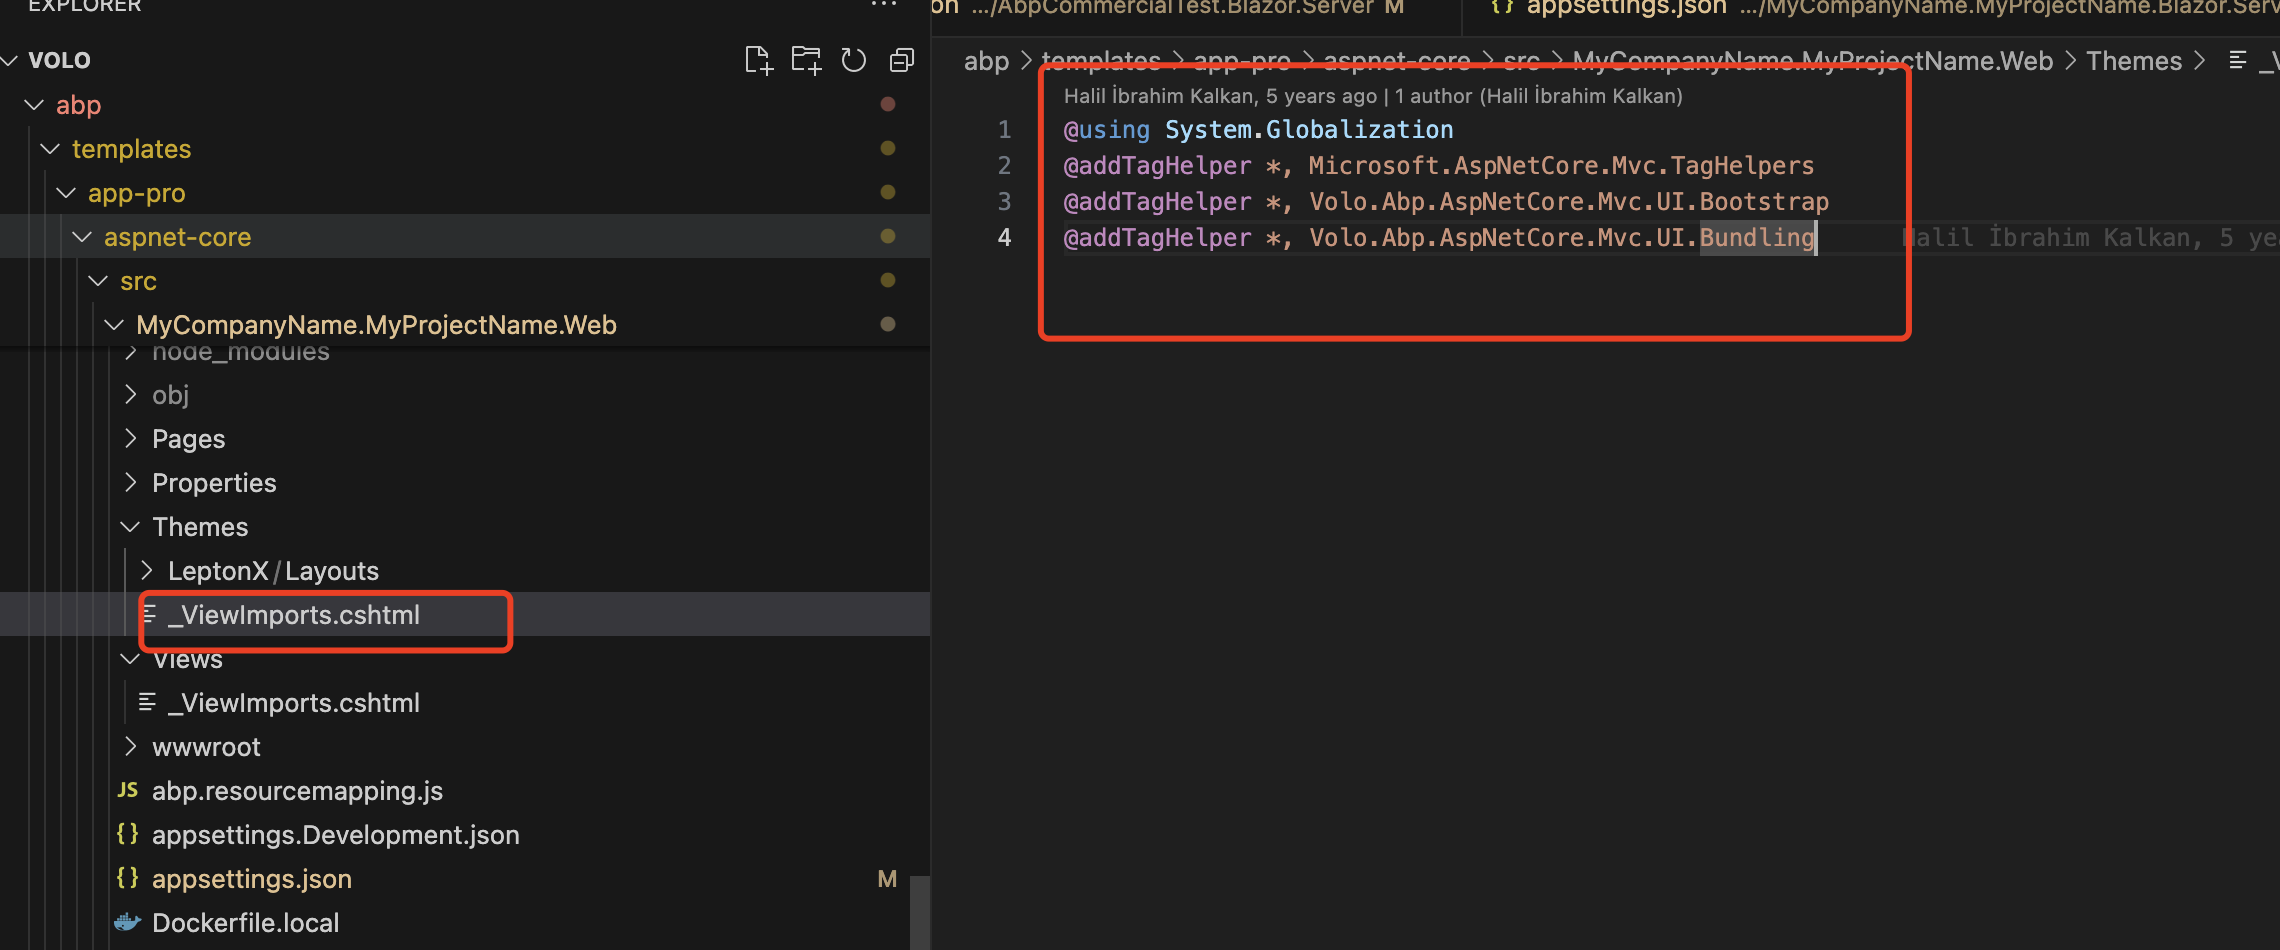2280x950 pixels.
Task: Refresh the Explorer file tree
Action: 853,61
